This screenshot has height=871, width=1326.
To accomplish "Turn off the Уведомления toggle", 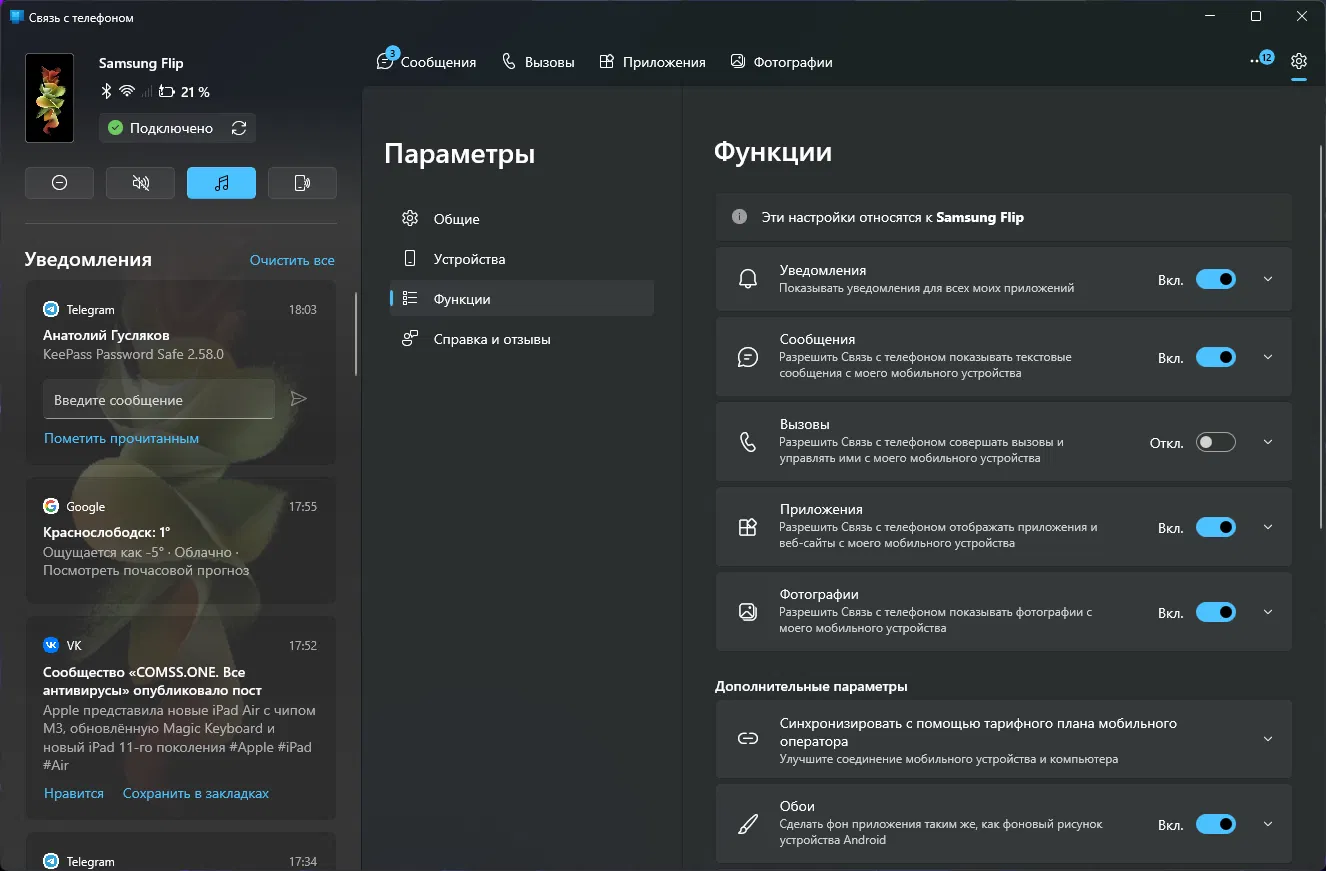I will tap(1216, 279).
